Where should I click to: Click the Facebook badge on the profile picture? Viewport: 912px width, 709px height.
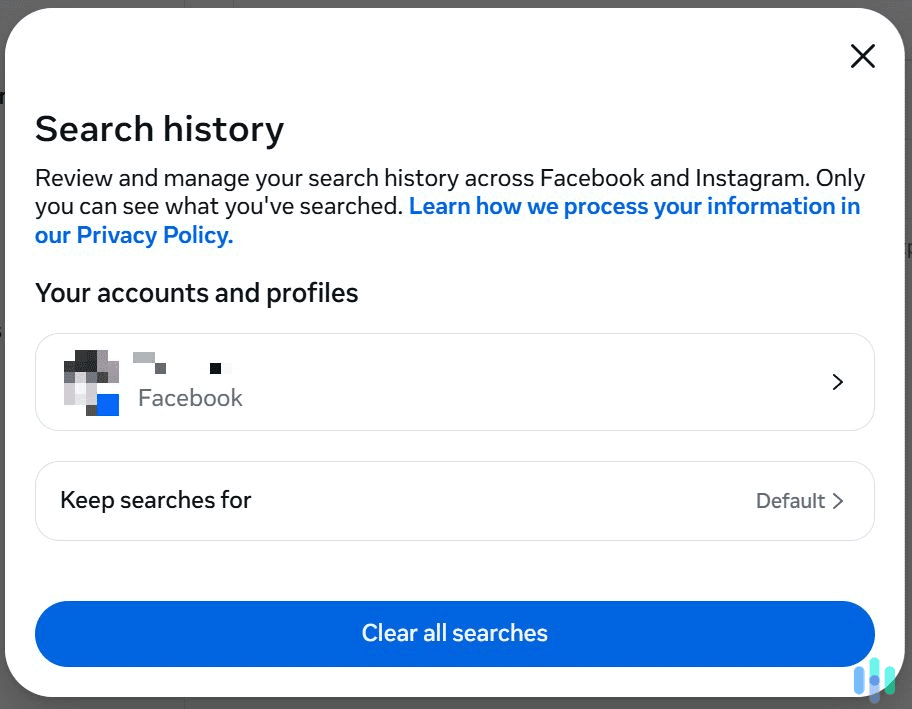pos(108,404)
